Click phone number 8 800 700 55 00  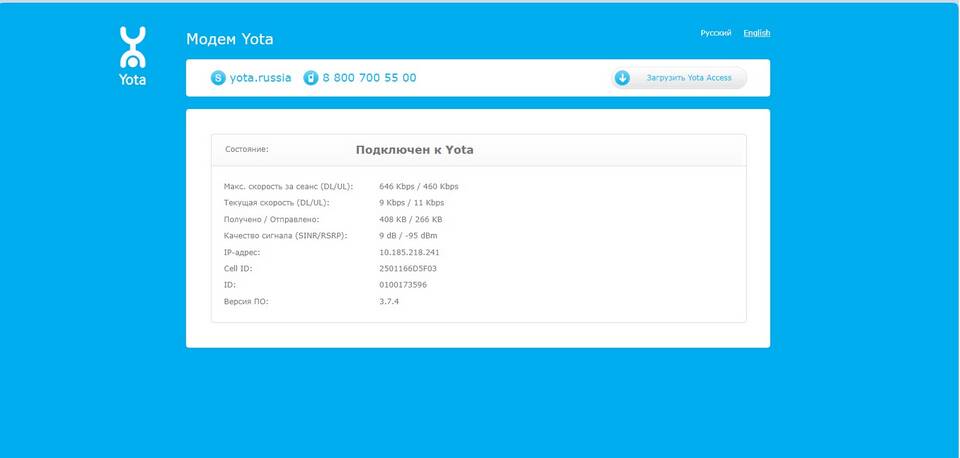tap(369, 78)
